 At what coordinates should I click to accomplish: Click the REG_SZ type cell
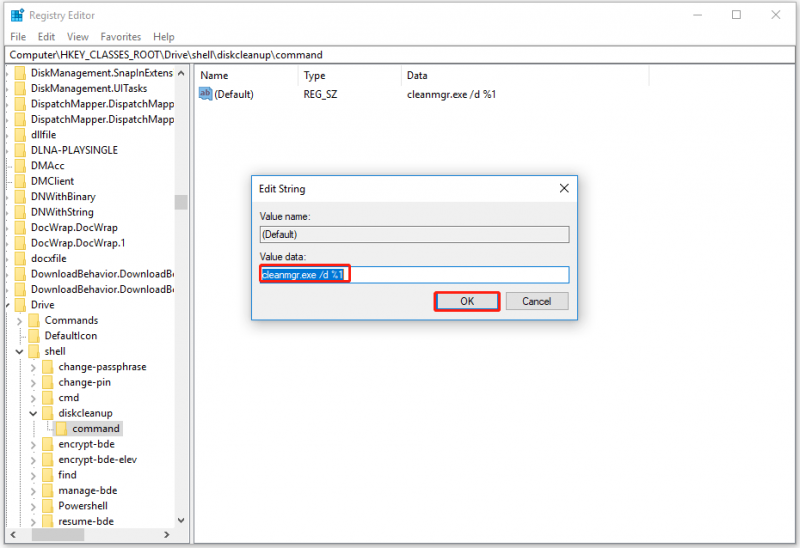pos(320,94)
